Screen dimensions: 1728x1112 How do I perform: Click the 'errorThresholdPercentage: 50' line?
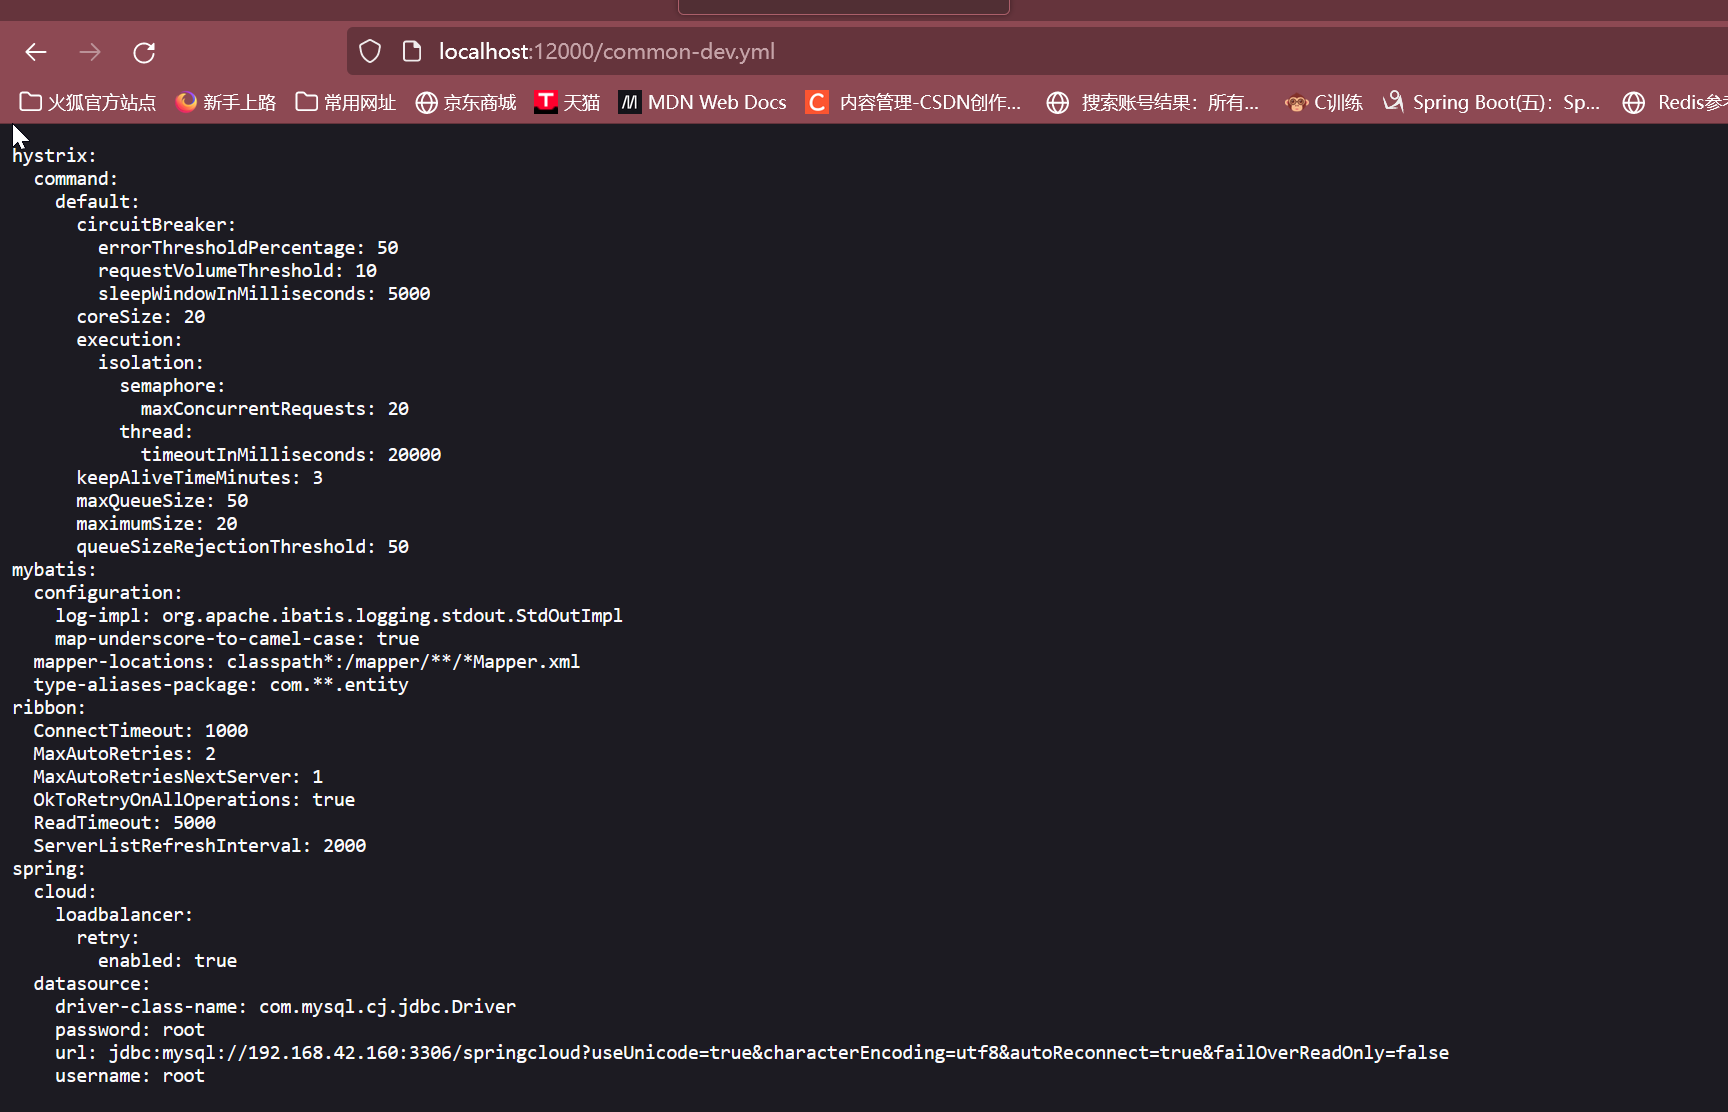tap(248, 248)
